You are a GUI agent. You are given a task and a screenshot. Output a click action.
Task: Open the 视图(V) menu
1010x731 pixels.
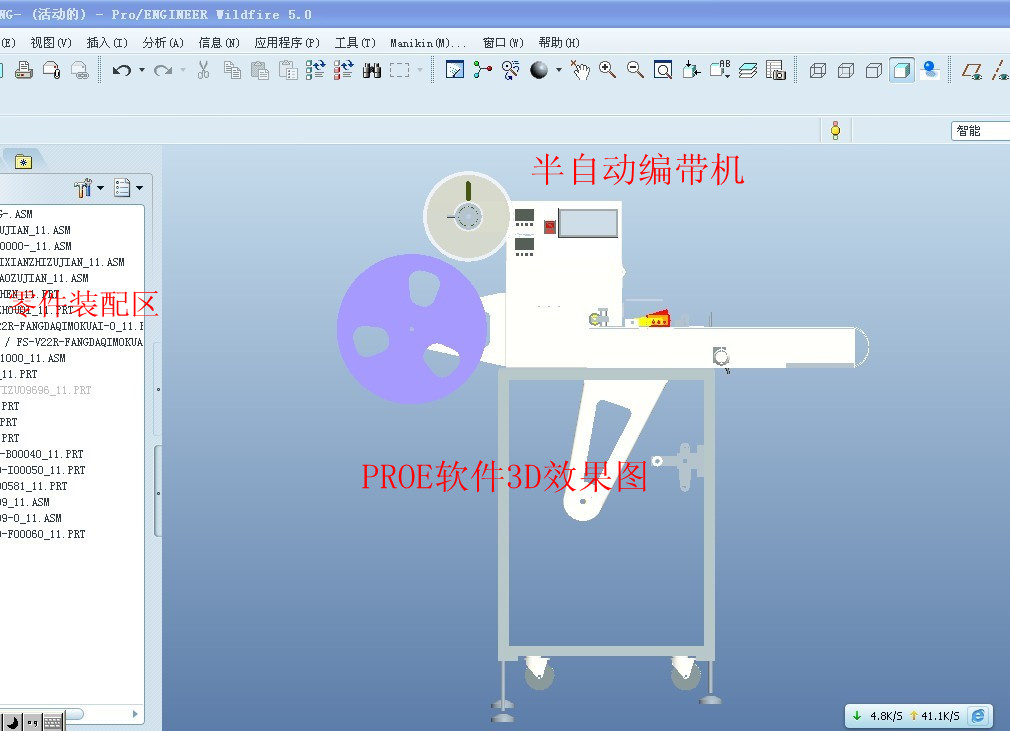pyautogui.click(x=51, y=43)
